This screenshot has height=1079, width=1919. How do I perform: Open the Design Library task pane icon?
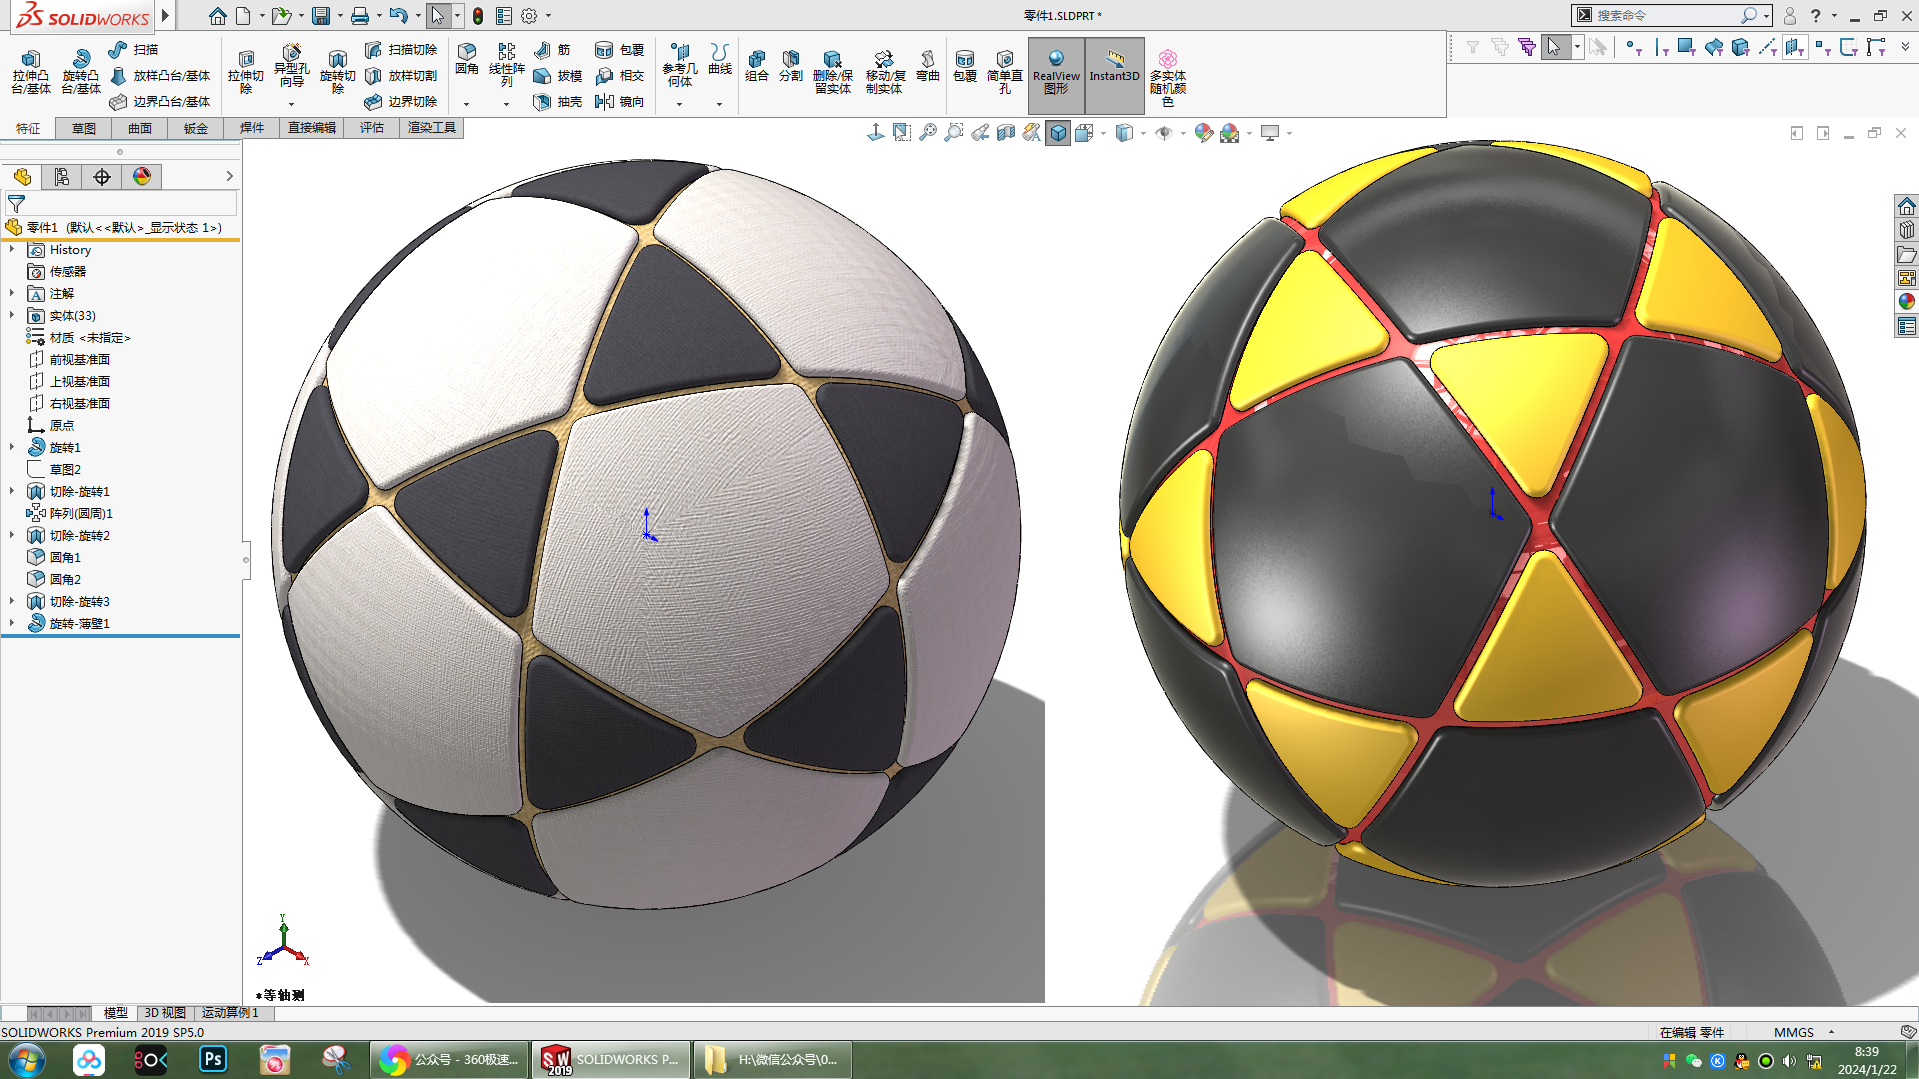1907,230
